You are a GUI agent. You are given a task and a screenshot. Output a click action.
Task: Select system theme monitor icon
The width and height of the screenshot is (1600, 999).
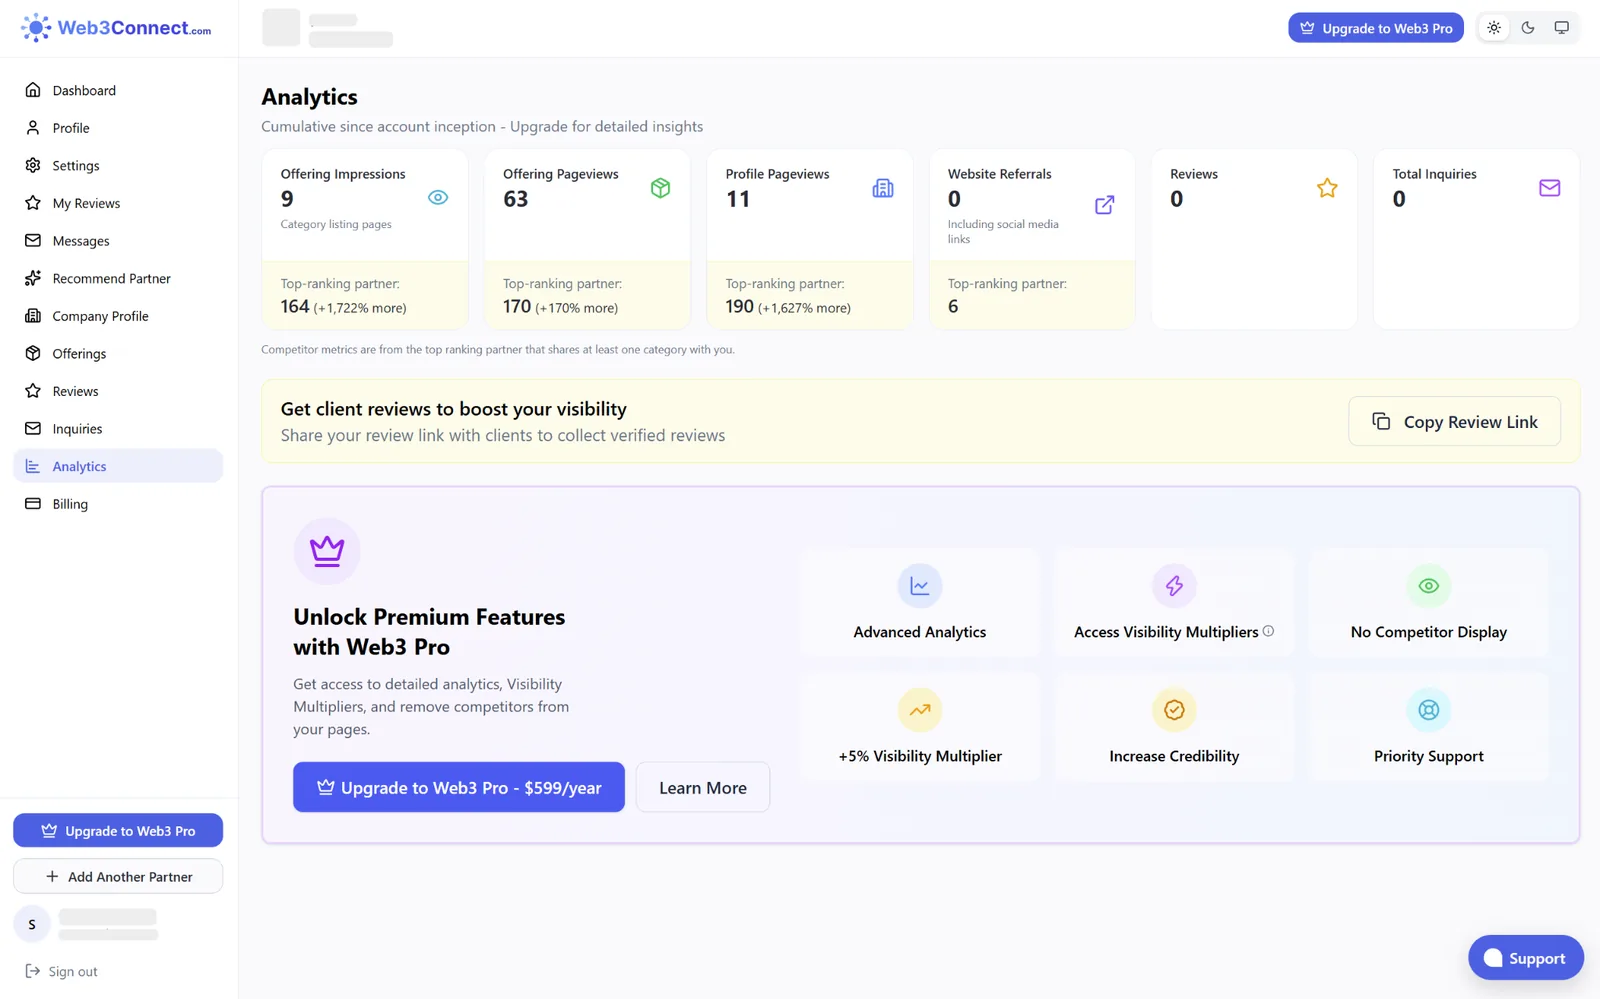[1561, 28]
